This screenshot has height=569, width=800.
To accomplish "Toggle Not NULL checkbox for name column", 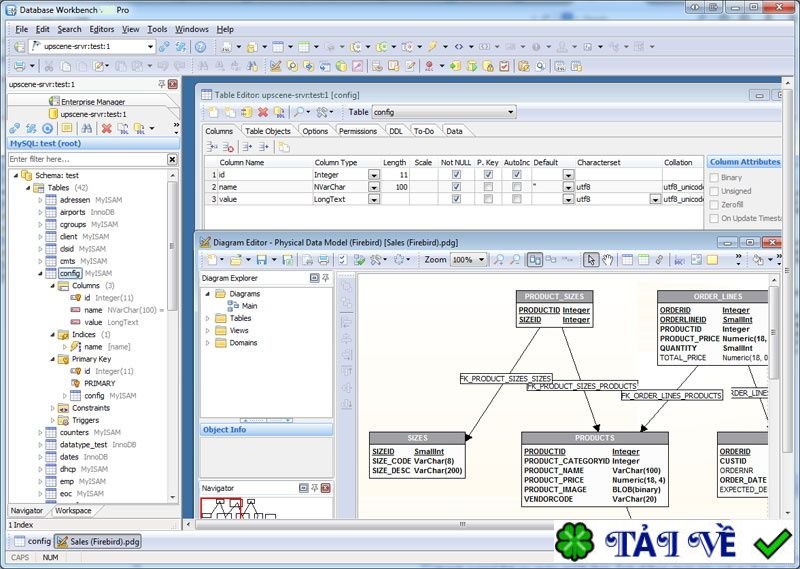I will click(456, 187).
